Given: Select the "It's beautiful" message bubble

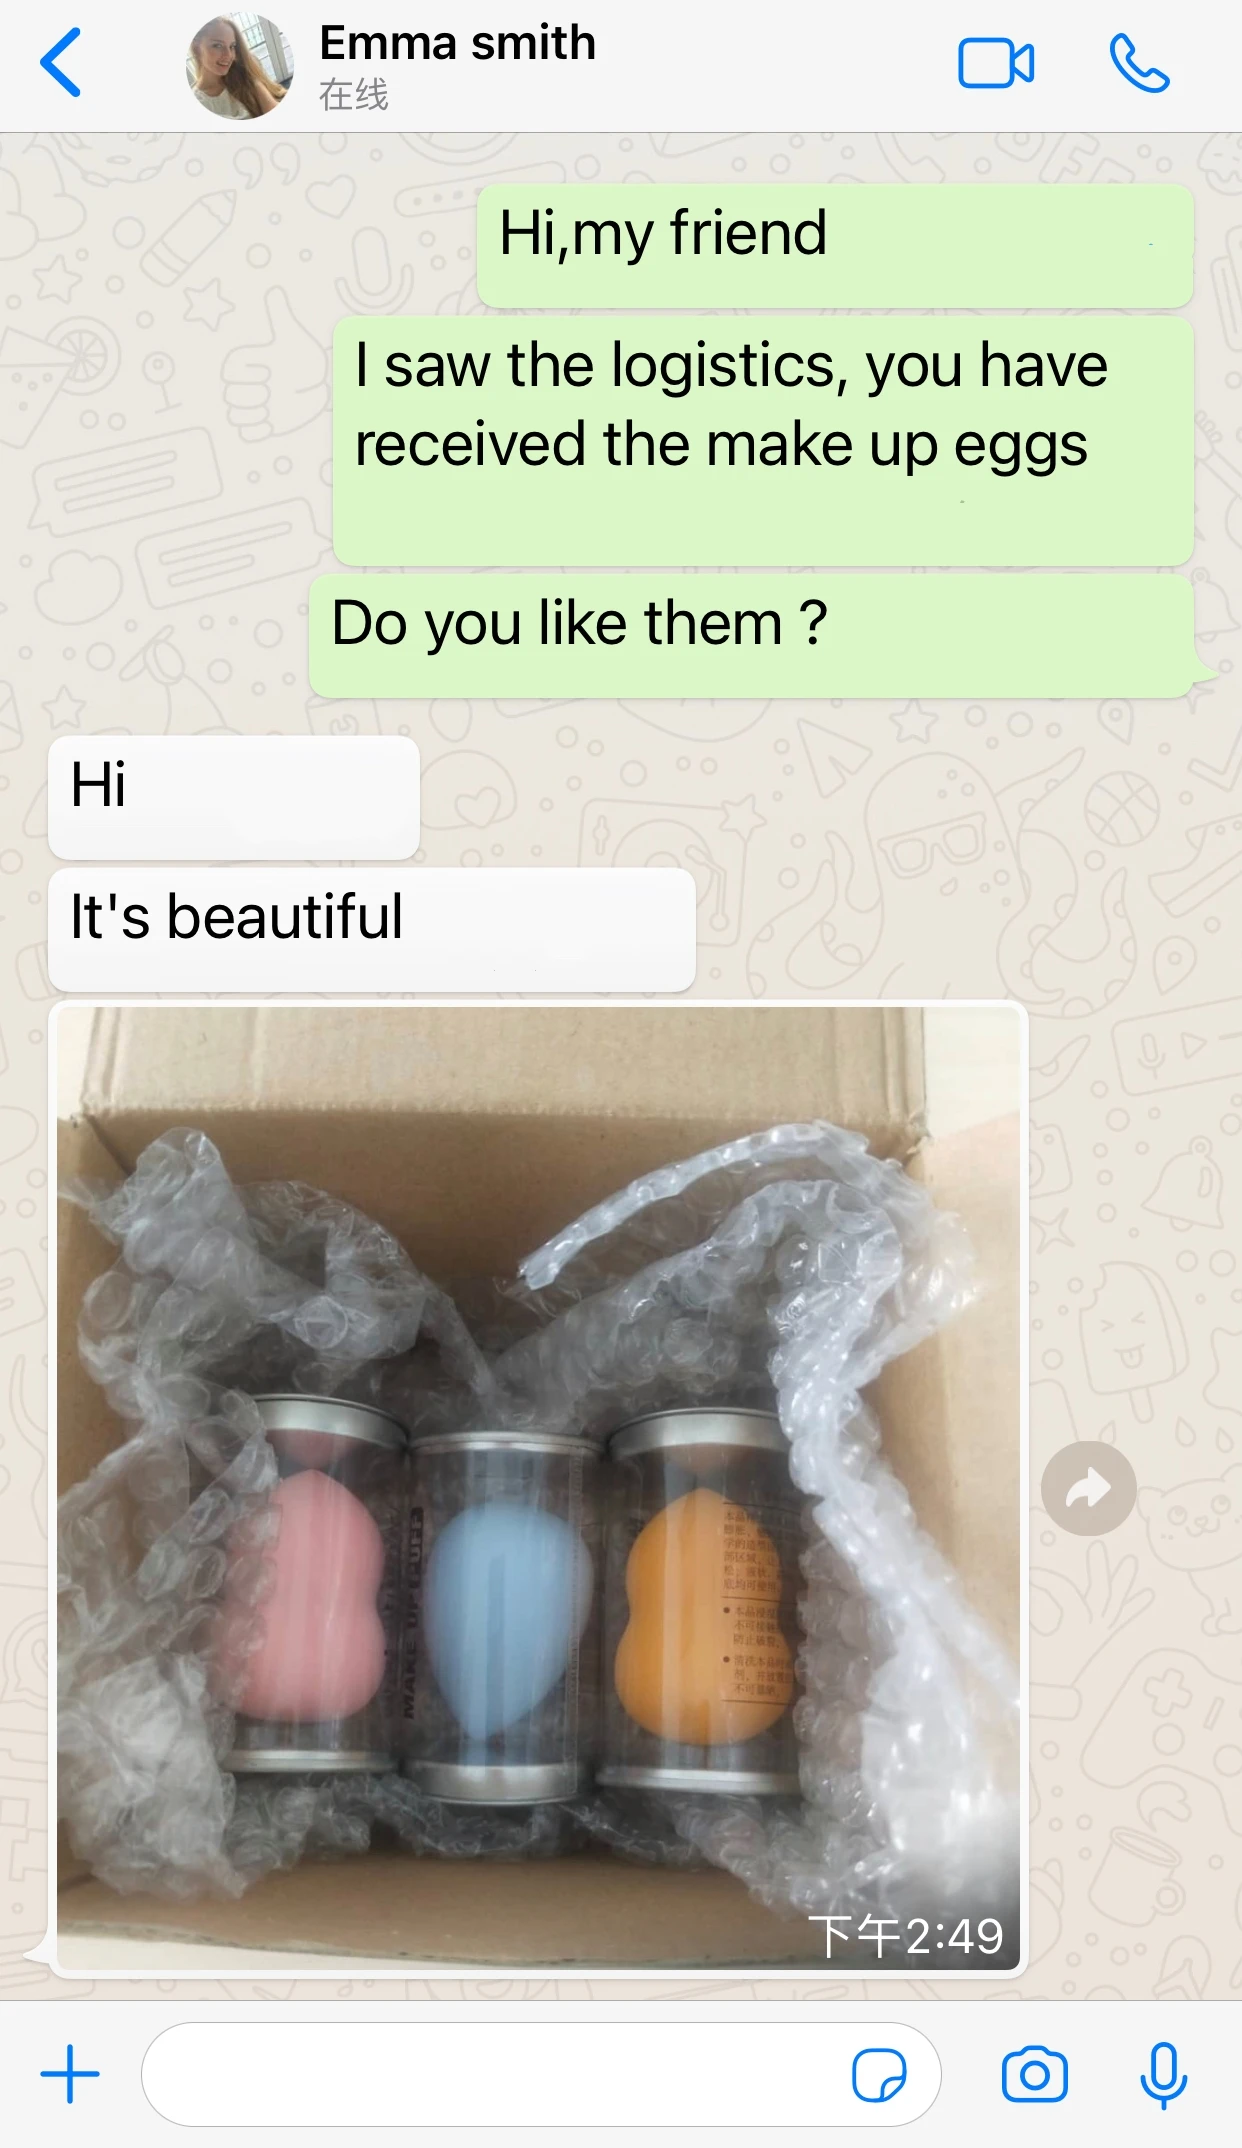Looking at the screenshot, I should pos(372,929).
